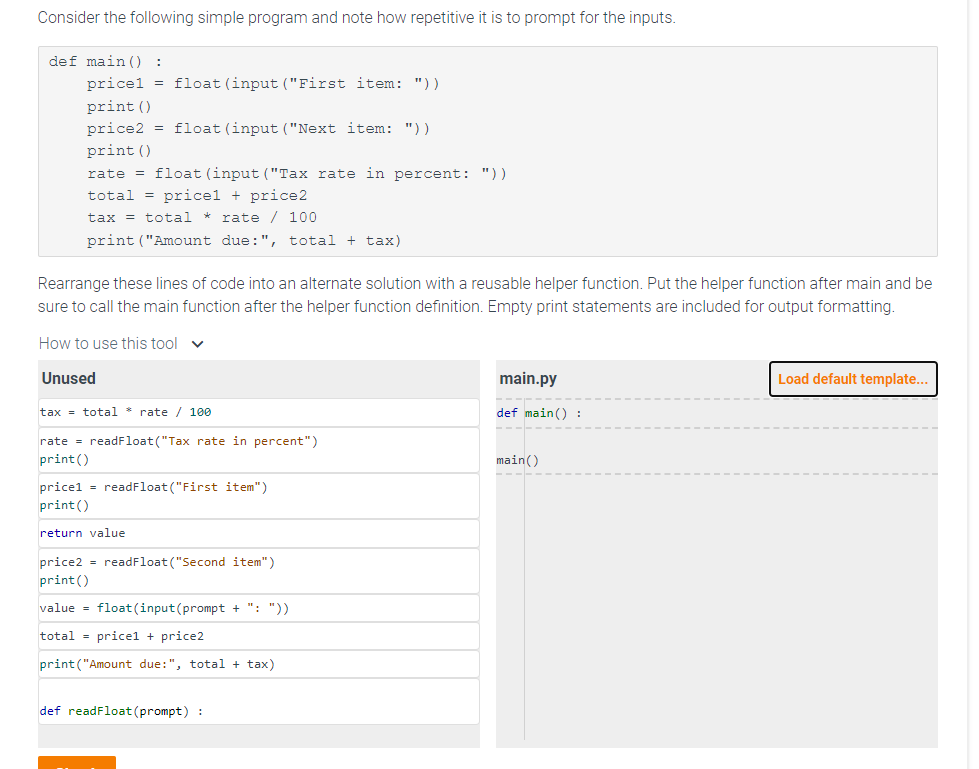The image size is (979, 769).
Task: Click the Load default template button
Action: [x=851, y=379]
